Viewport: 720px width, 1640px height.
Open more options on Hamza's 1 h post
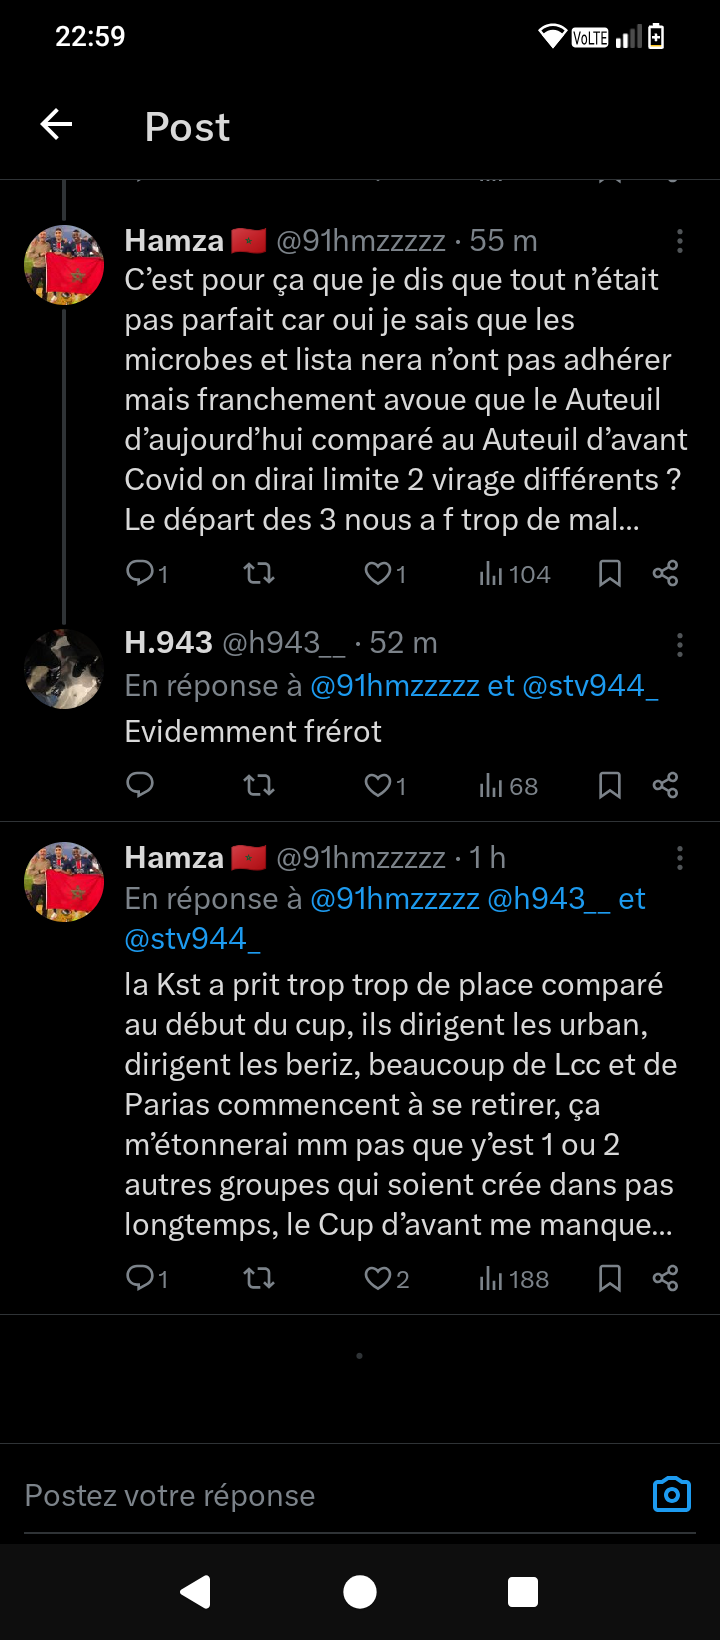pyautogui.click(x=680, y=858)
